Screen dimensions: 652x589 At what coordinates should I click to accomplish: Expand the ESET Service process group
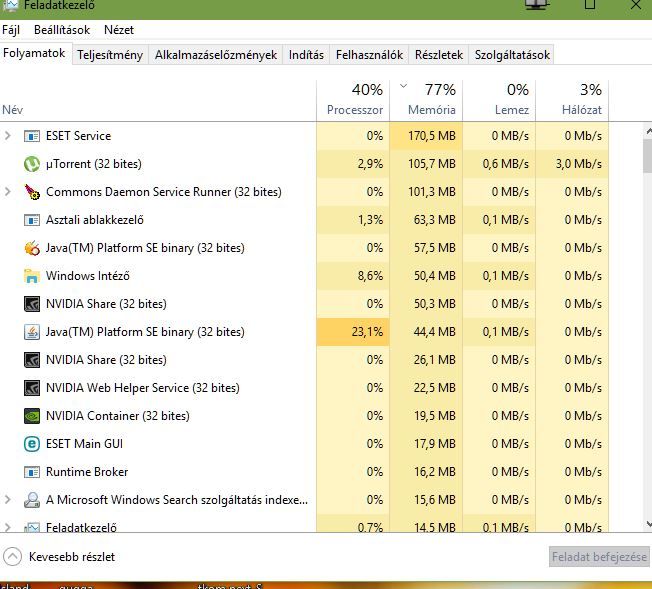click(x=7, y=136)
